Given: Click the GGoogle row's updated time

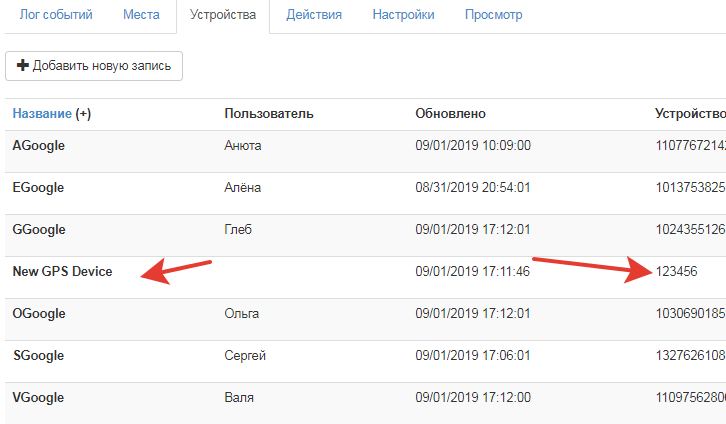Looking at the screenshot, I should tap(473, 230).
